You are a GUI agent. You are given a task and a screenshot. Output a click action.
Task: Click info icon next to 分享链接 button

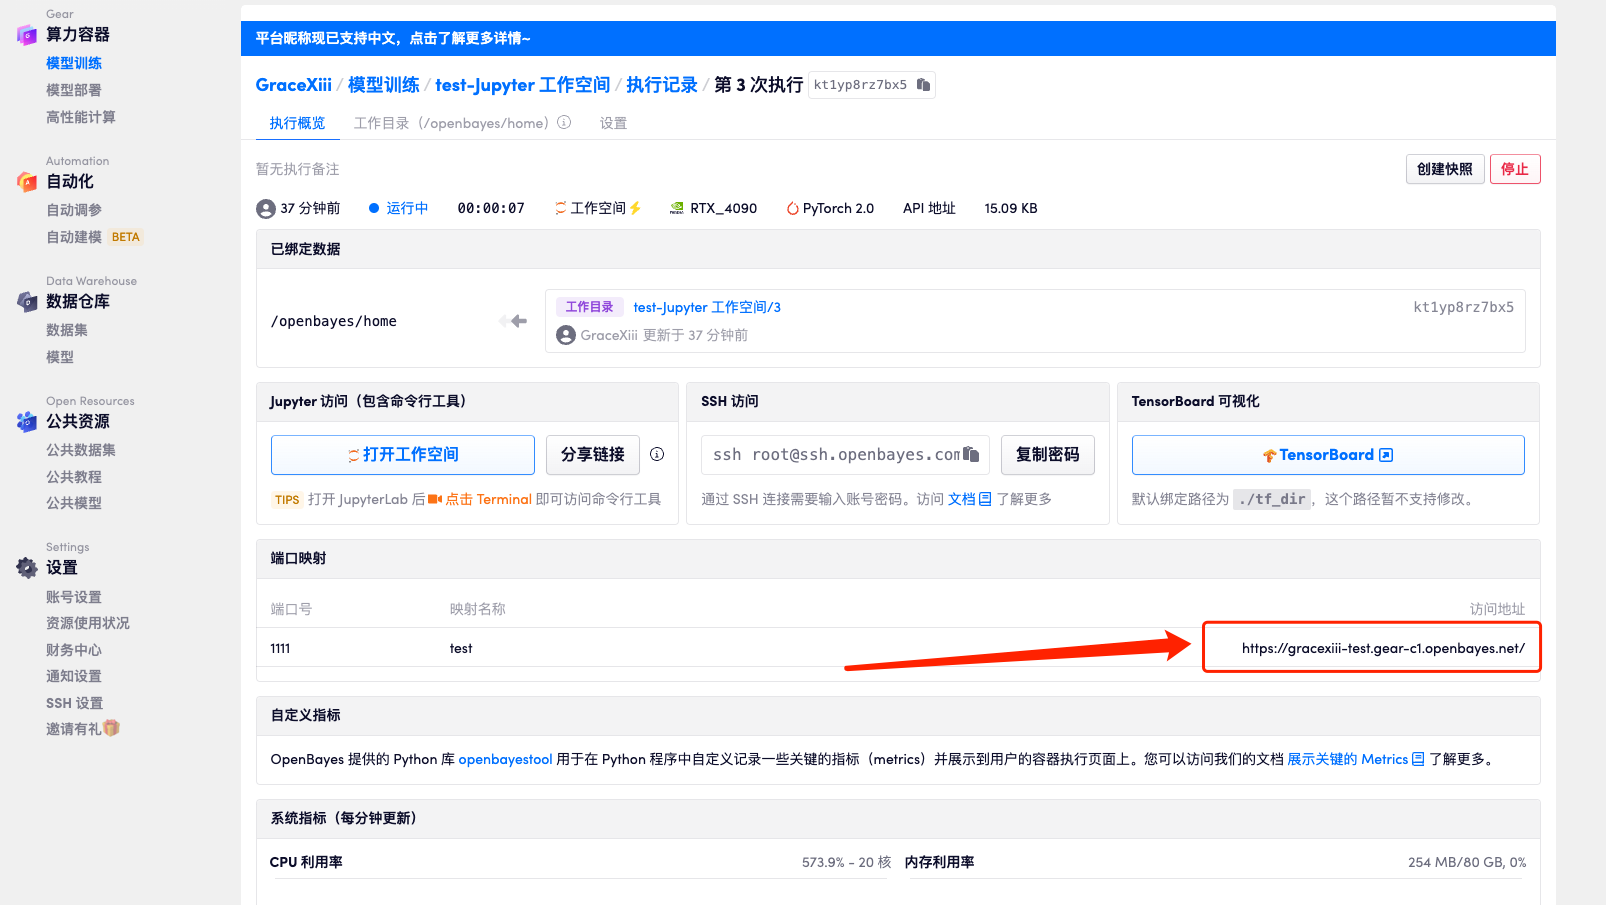pos(657,454)
